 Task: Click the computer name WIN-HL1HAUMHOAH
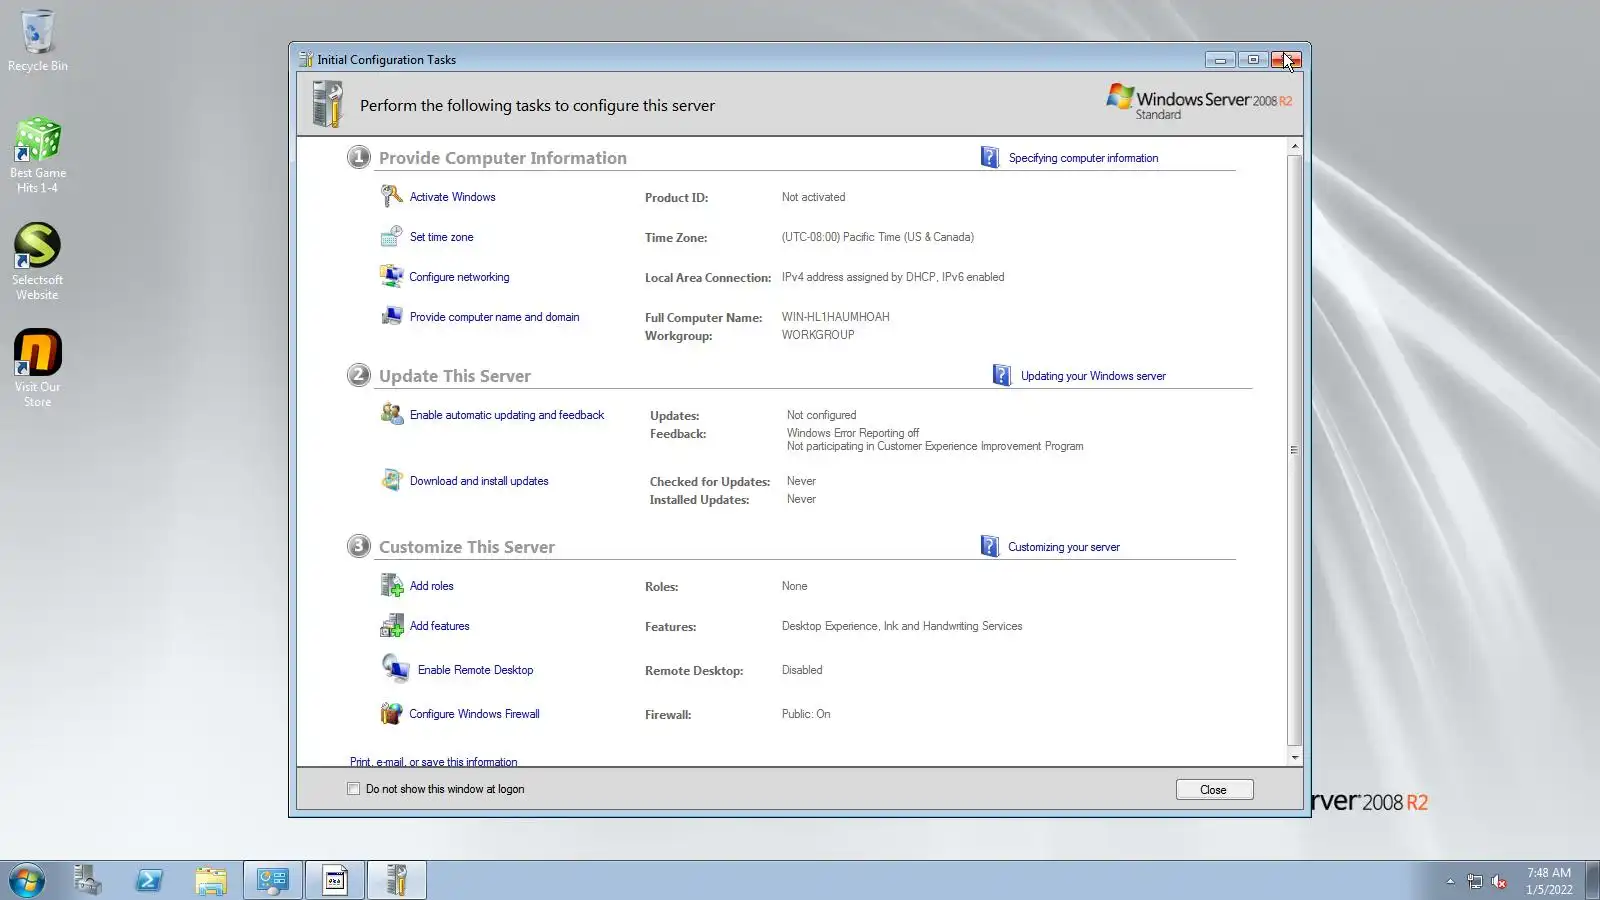point(835,317)
